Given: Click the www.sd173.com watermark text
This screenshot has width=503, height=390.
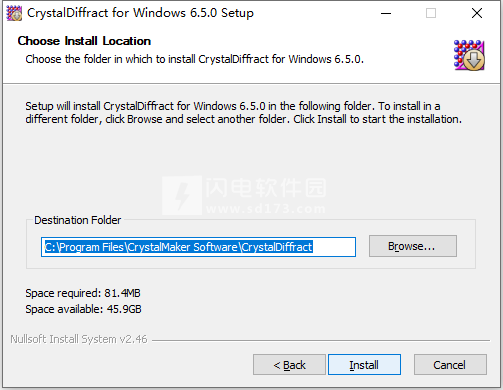Looking at the screenshot, I should [266, 209].
